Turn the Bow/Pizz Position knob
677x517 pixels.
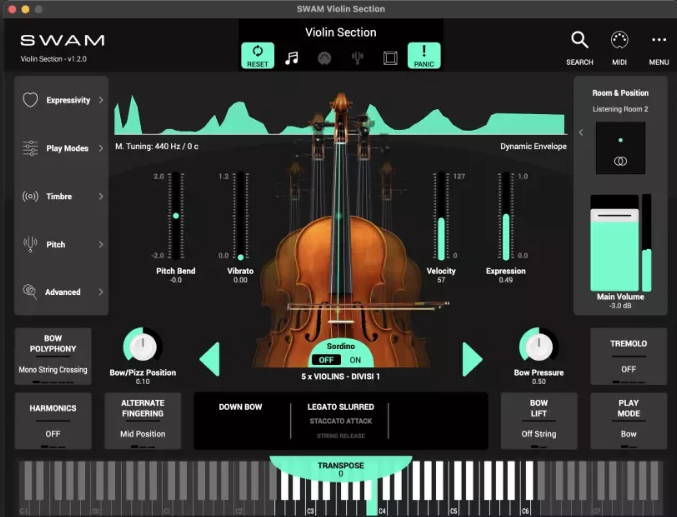tap(143, 346)
